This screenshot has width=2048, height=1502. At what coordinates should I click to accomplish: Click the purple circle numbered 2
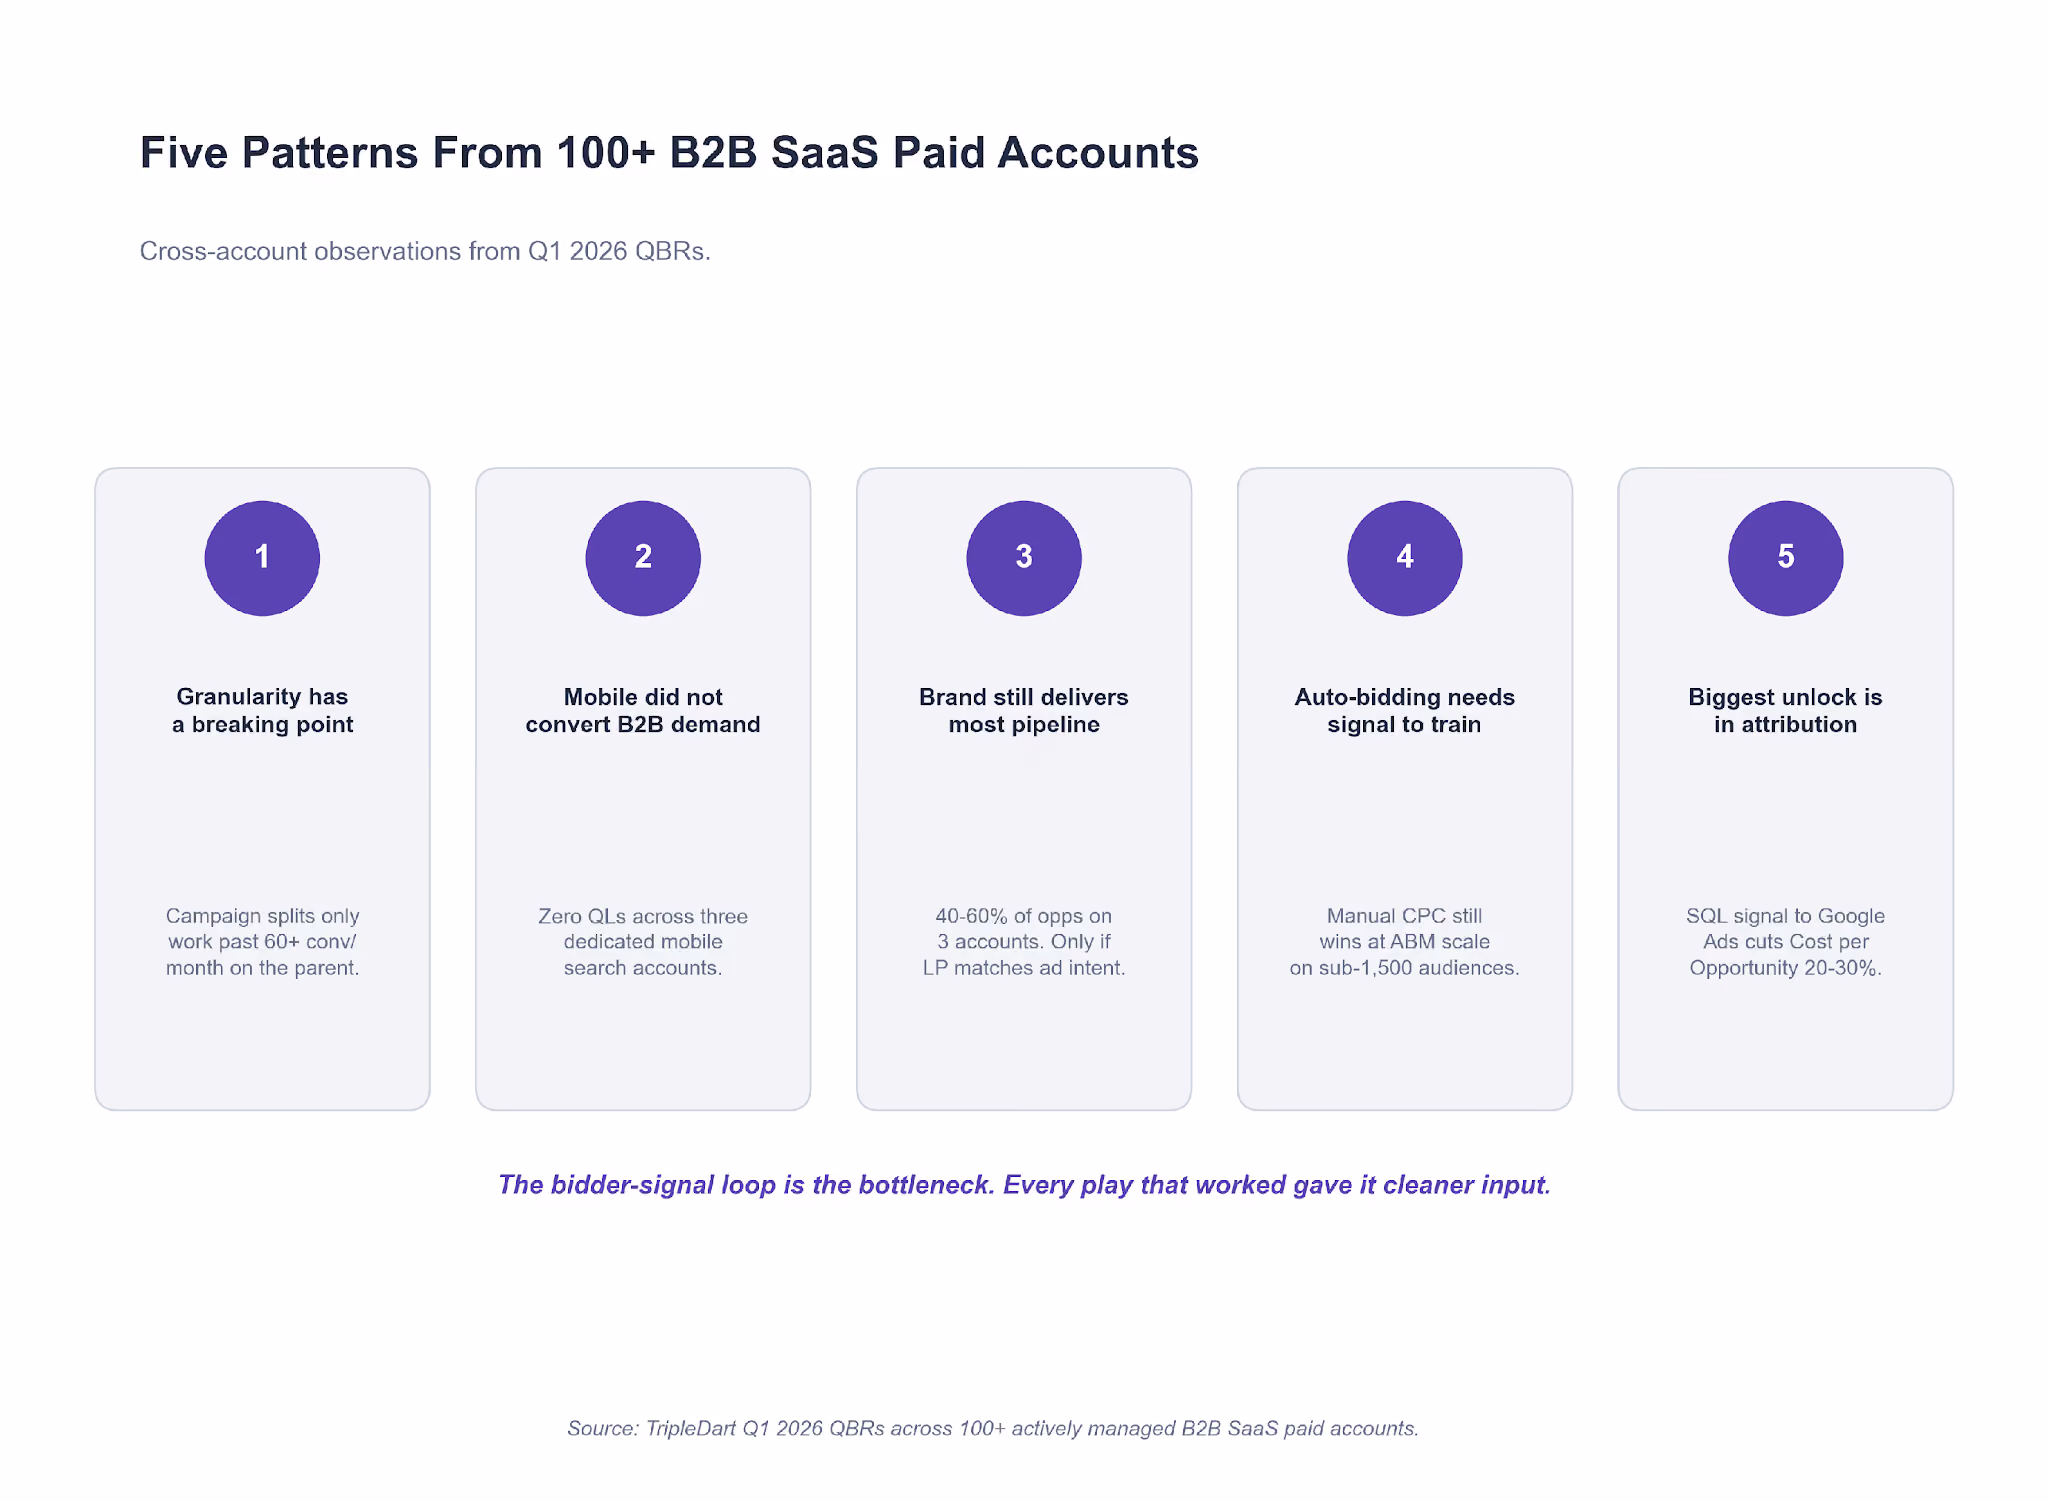(x=643, y=558)
